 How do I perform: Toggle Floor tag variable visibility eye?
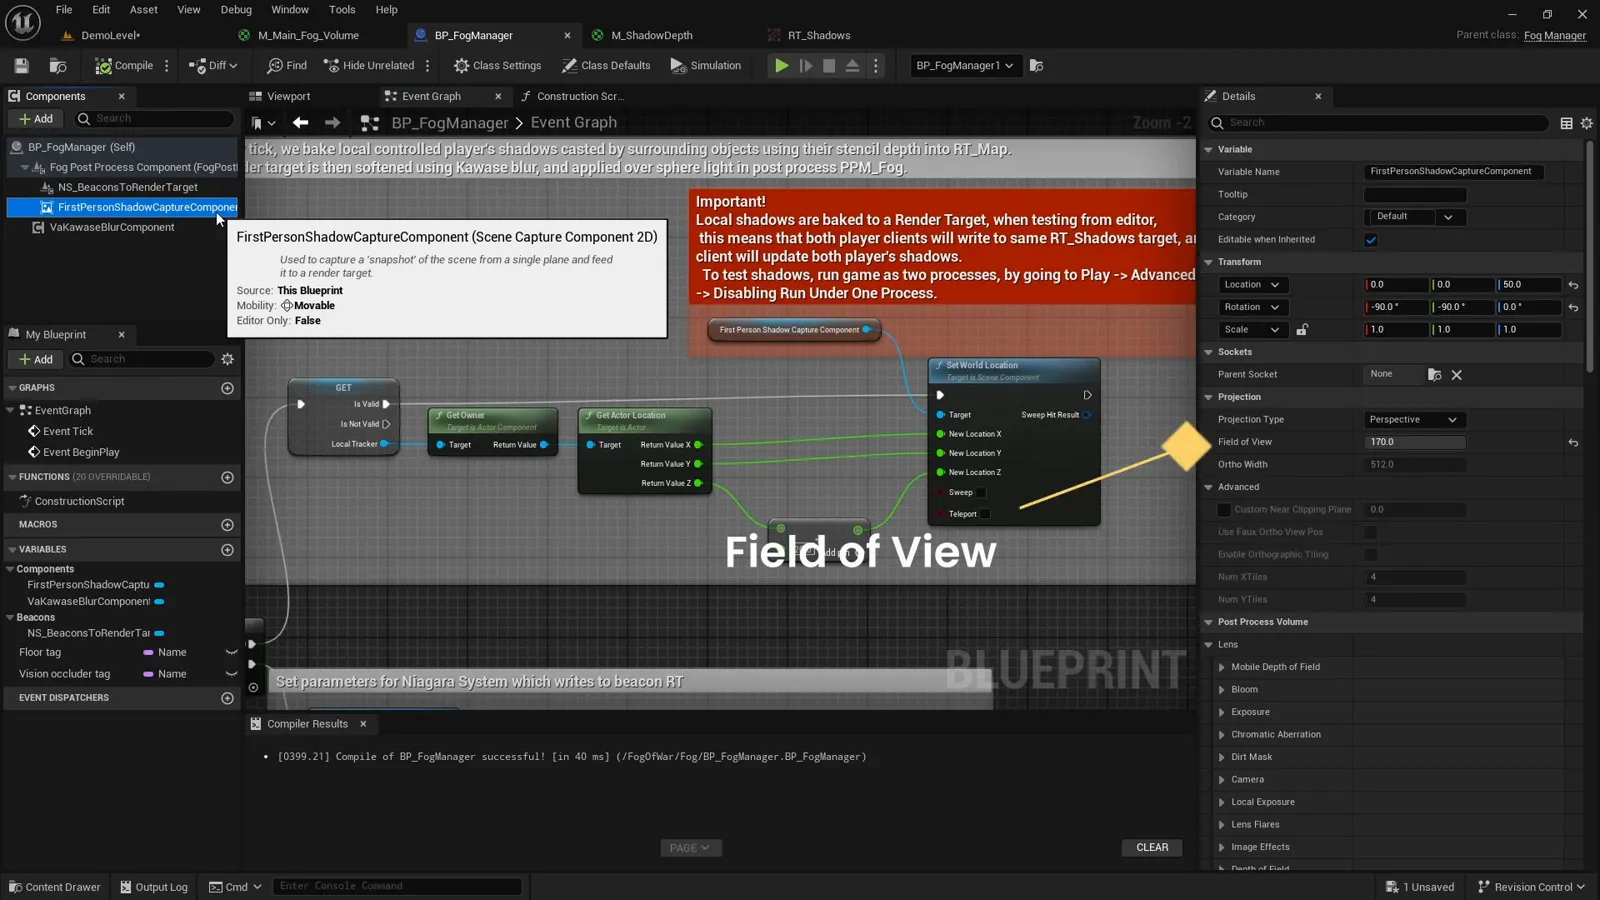(x=231, y=652)
